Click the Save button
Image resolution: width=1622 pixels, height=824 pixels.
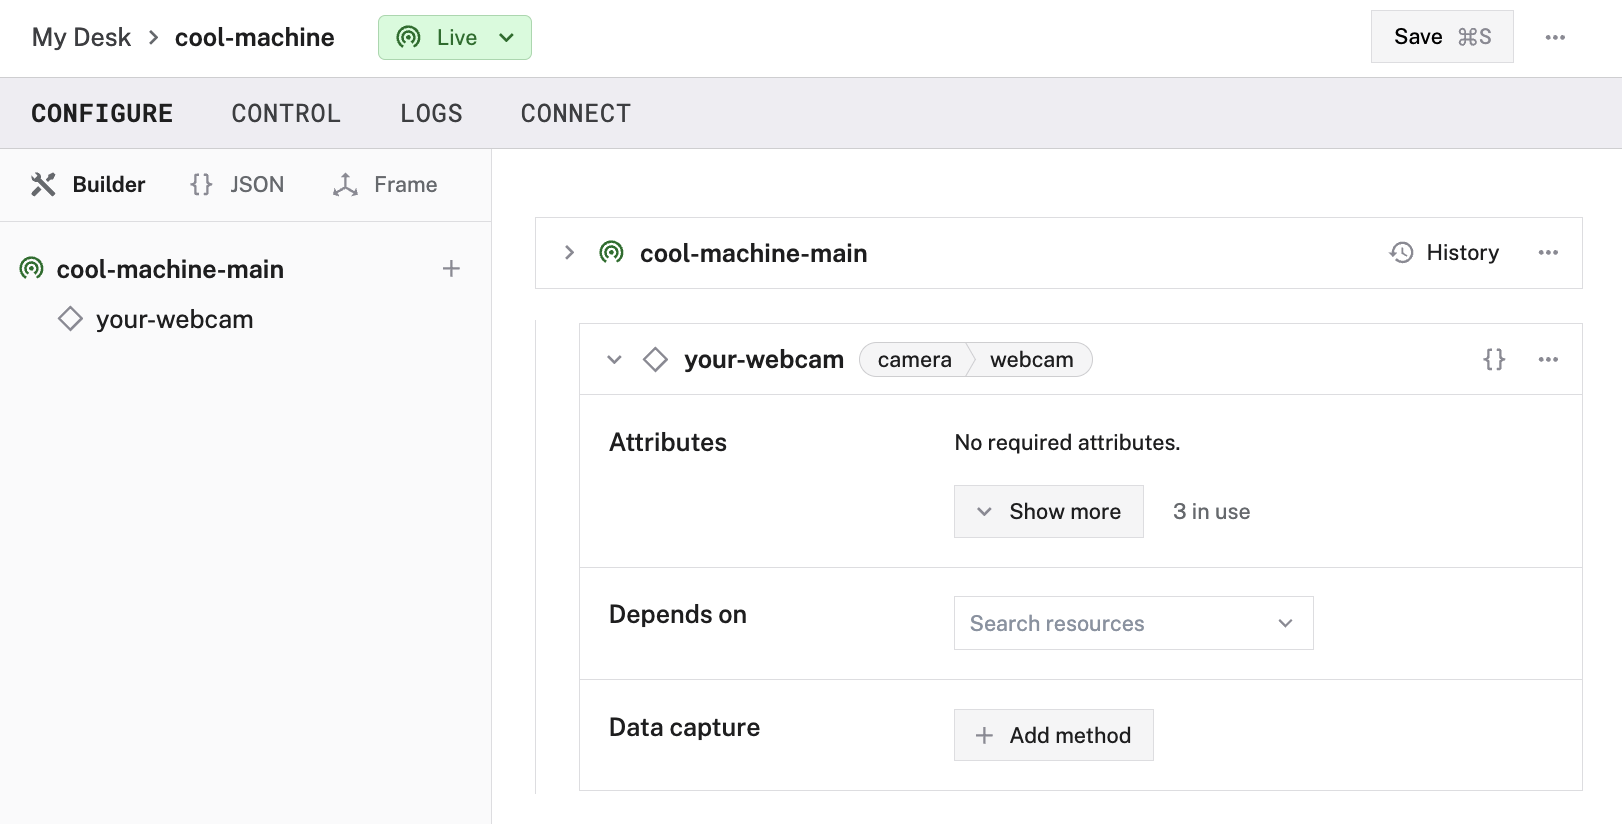pos(1441,37)
